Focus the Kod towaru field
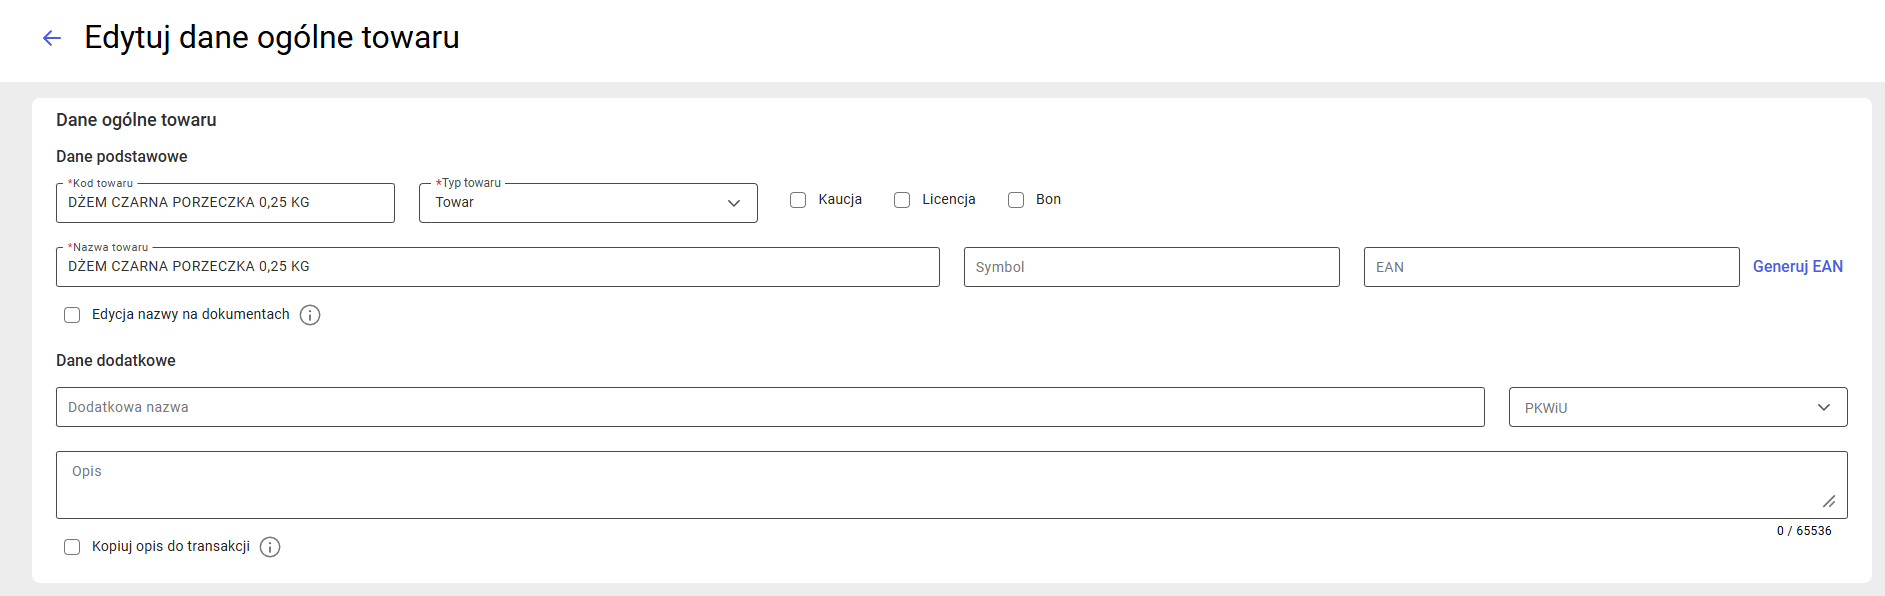The height and width of the screenshot is (596, 1885). pyautogui.click(x=225, y=203)
